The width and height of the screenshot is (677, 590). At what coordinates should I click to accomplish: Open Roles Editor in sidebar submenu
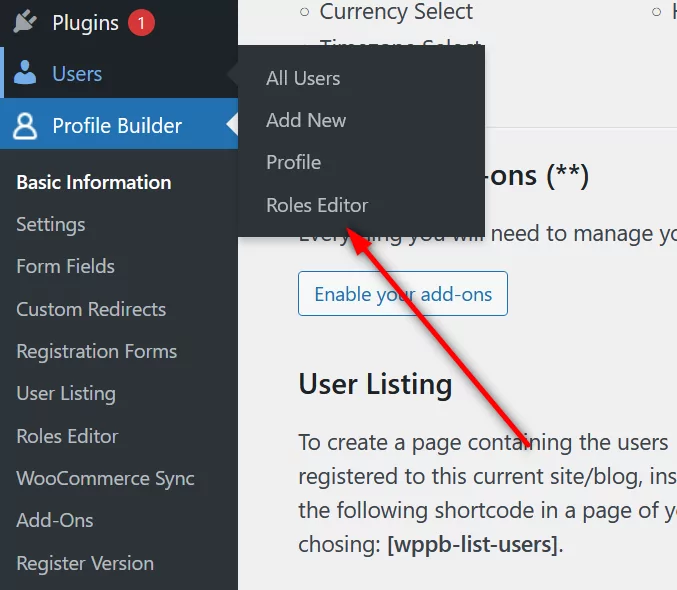coord(67,436)
